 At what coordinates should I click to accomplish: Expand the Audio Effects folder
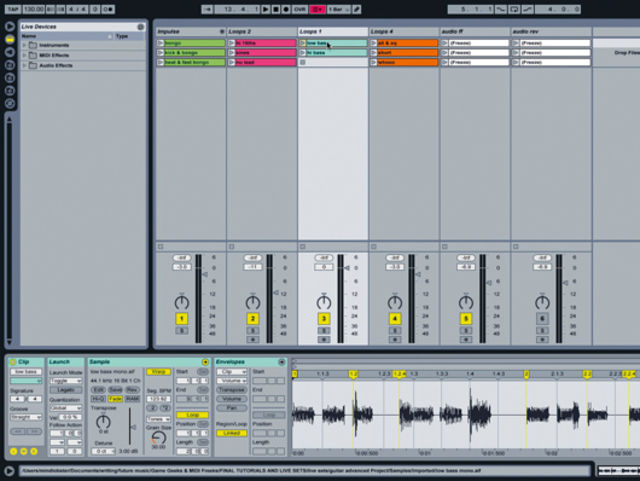(24, 65)
